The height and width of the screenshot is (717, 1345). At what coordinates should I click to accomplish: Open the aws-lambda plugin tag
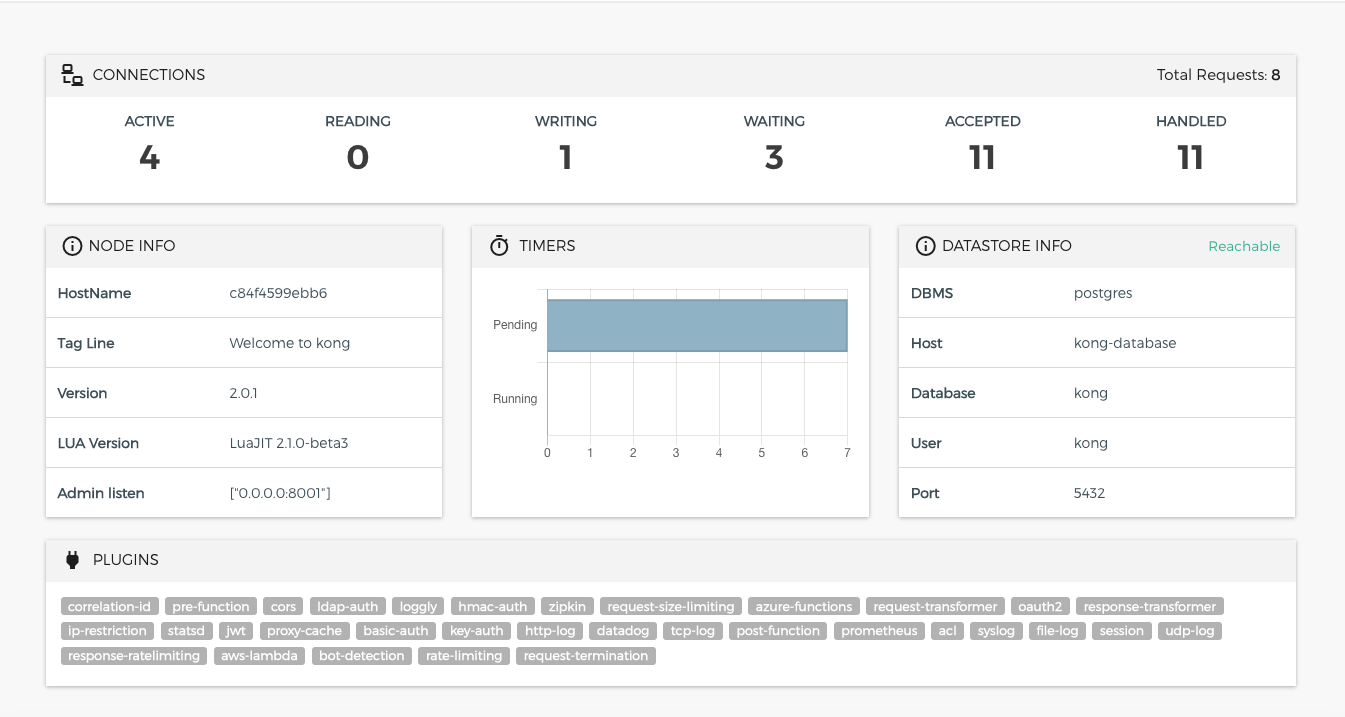(x=259, y=656)
